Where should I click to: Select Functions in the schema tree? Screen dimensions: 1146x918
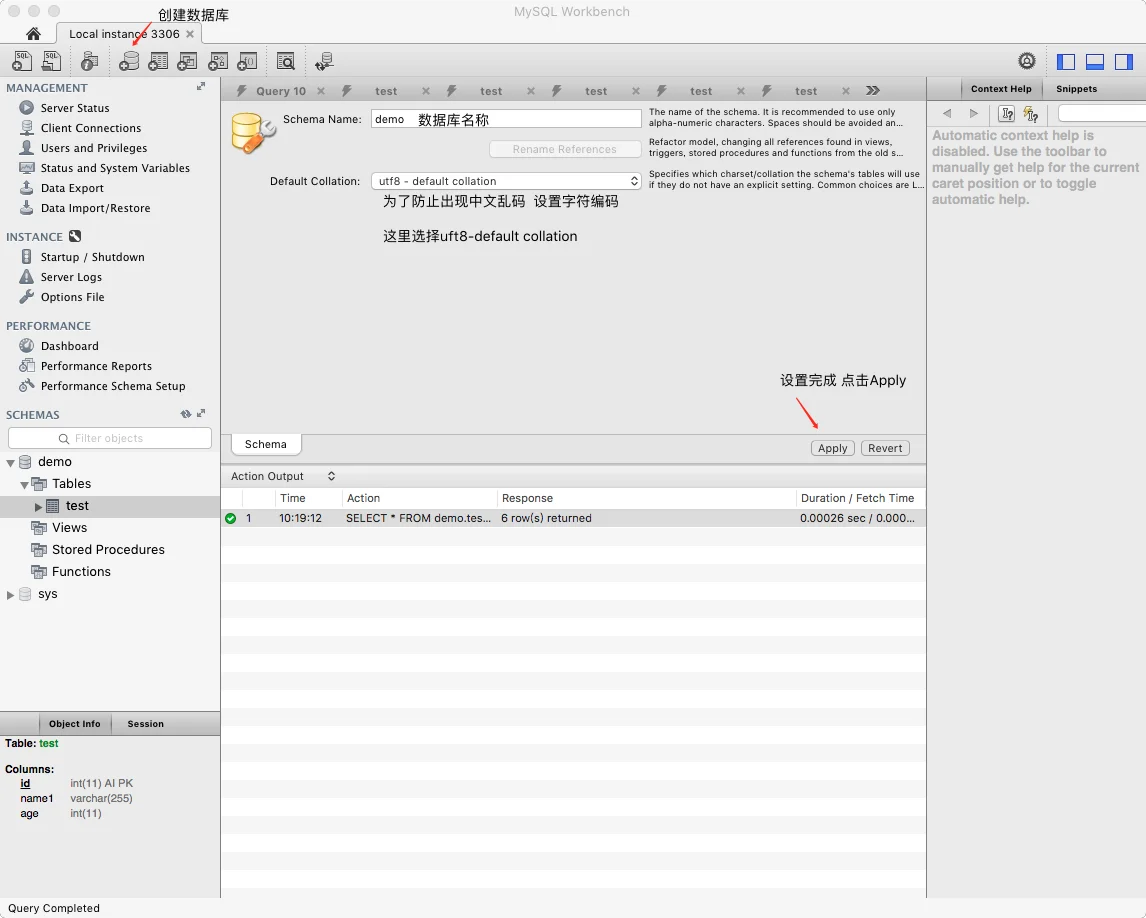coord(81,572)
